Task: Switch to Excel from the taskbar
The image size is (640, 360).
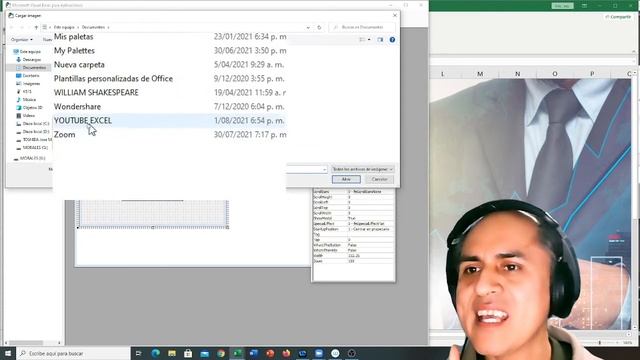Action: tap(237, 353)
